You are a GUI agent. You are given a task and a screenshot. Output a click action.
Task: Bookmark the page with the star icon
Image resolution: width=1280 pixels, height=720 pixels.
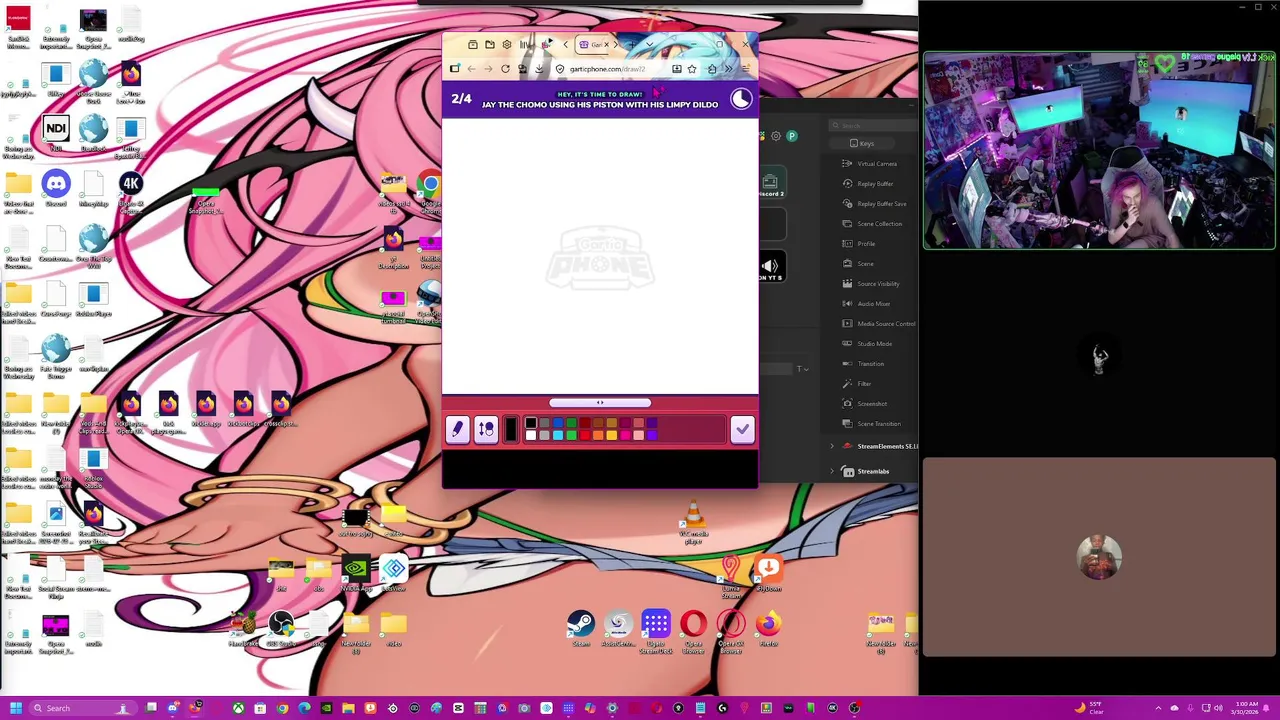[692, 69]
